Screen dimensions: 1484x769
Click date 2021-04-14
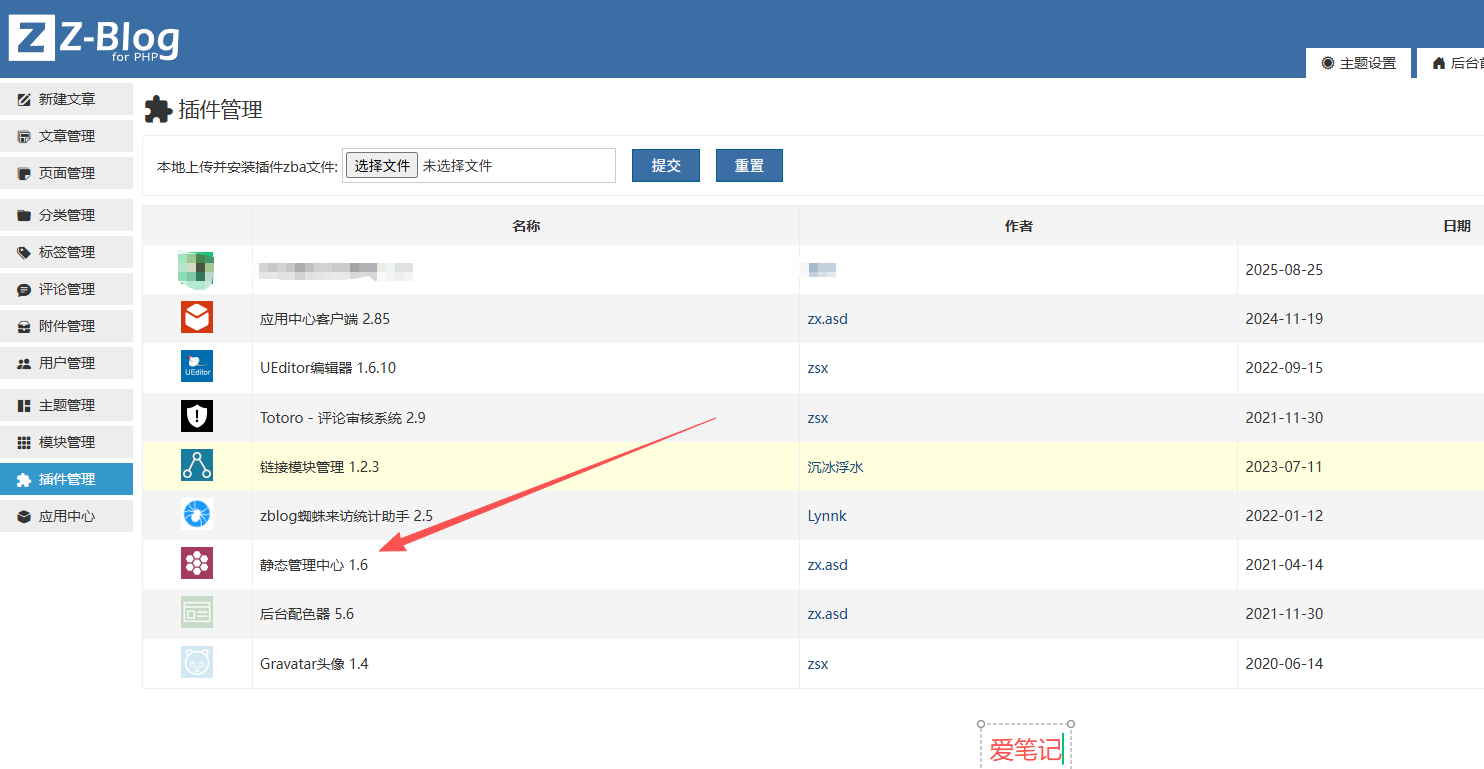coord(1284,565)
